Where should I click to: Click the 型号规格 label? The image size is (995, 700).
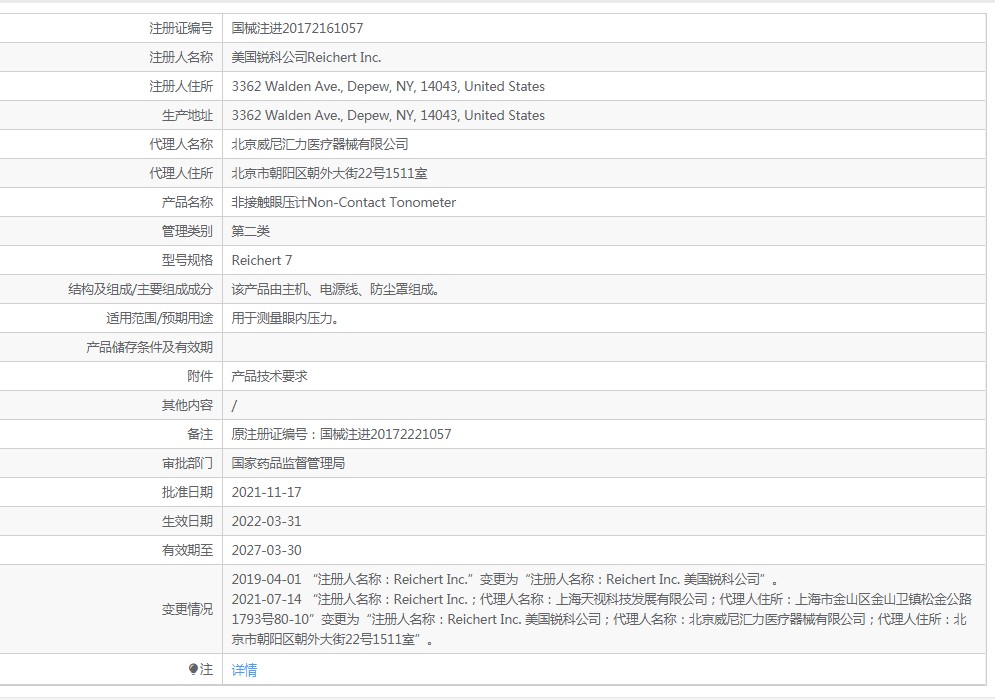(187, 260)
